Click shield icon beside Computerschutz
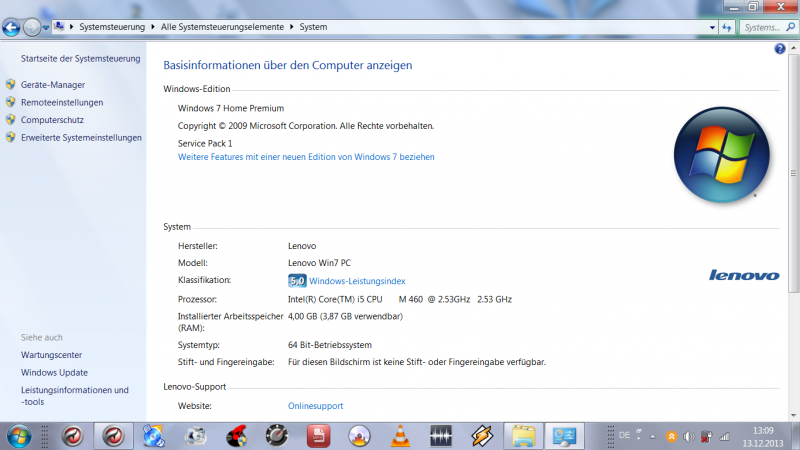800x450 pixels. click(x=10, y=119)
